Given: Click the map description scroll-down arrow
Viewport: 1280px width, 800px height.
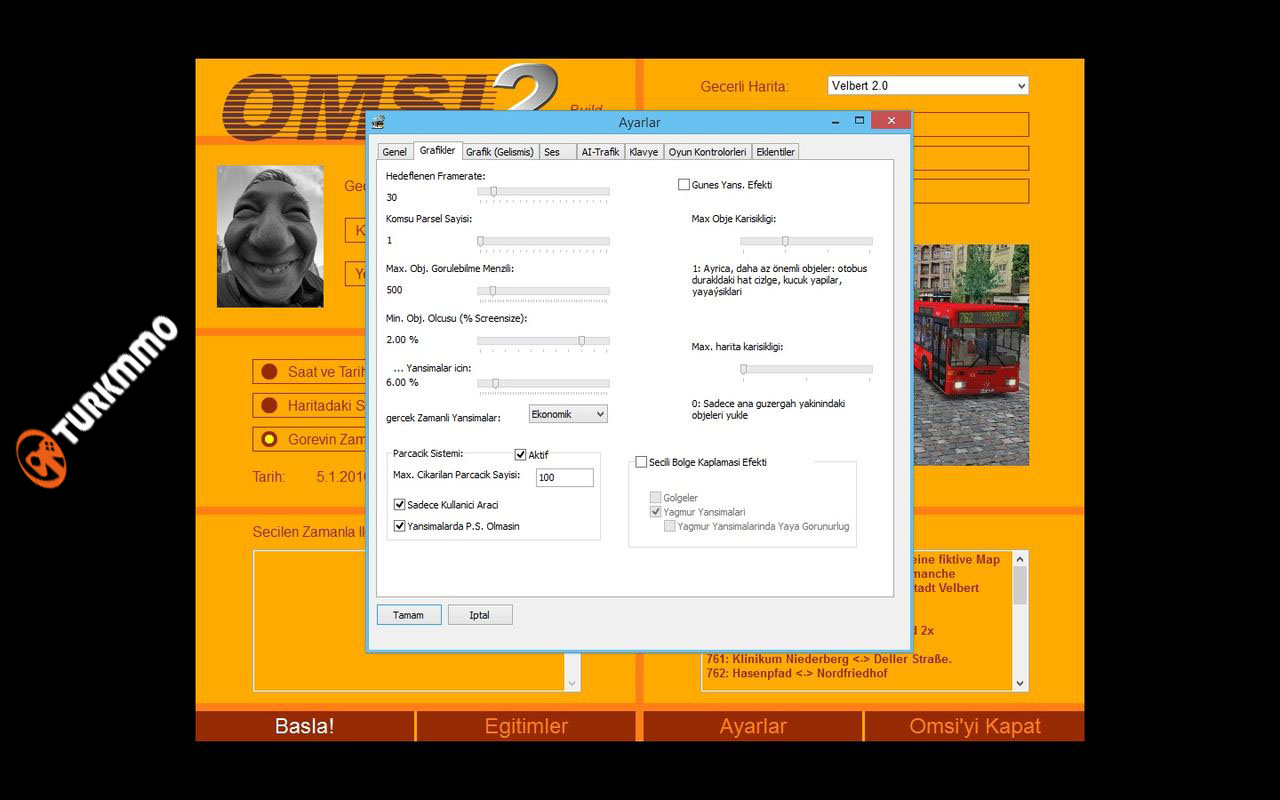Looking at the screenshot, I should click(x=1020, y=683).
